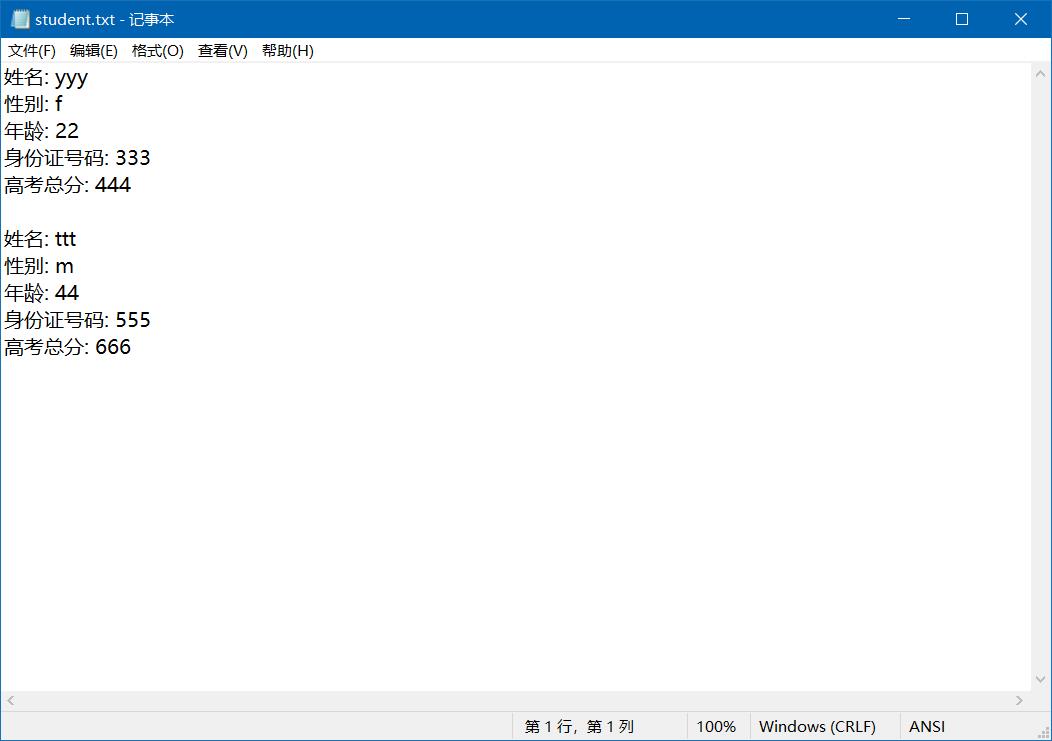Click the 100% zoom status entry
Image resolution: width=1052 pixels, height=741 pixels.
pyautogui.click(x=716, y=727)
